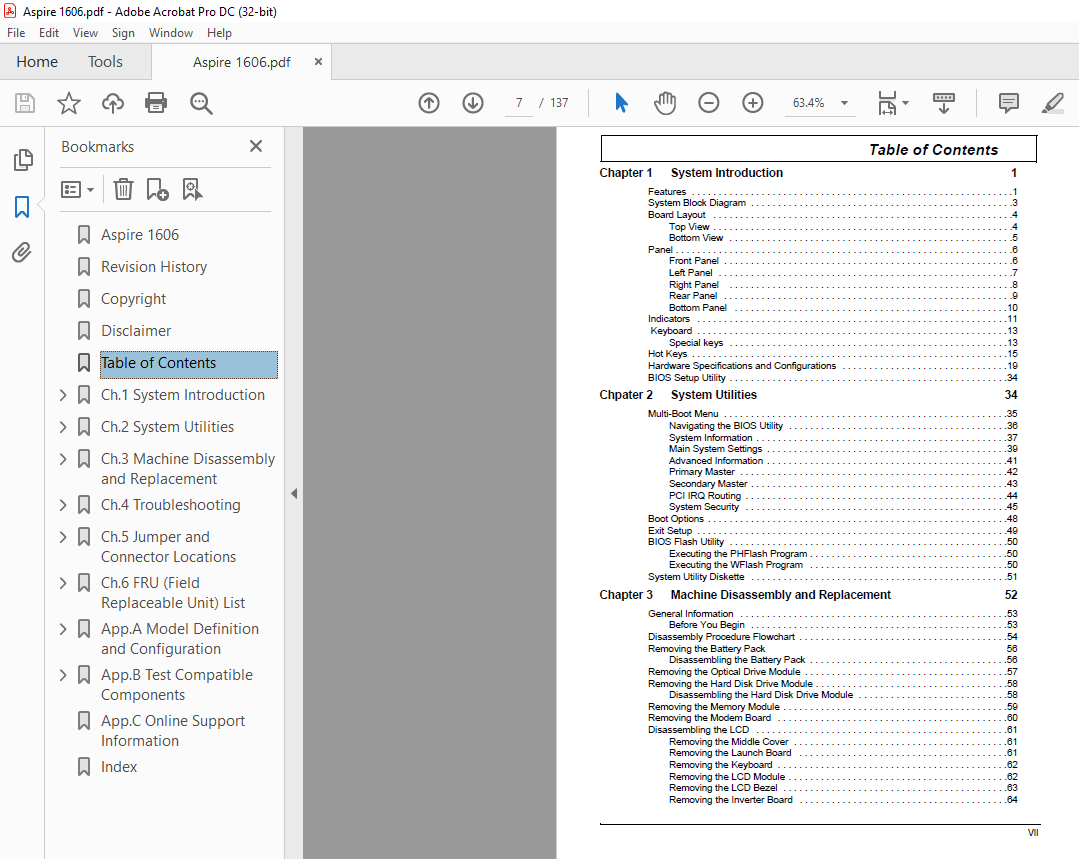Click the read mode keyboard icon
Screen dimensions: 1079x859
point(943,103)
